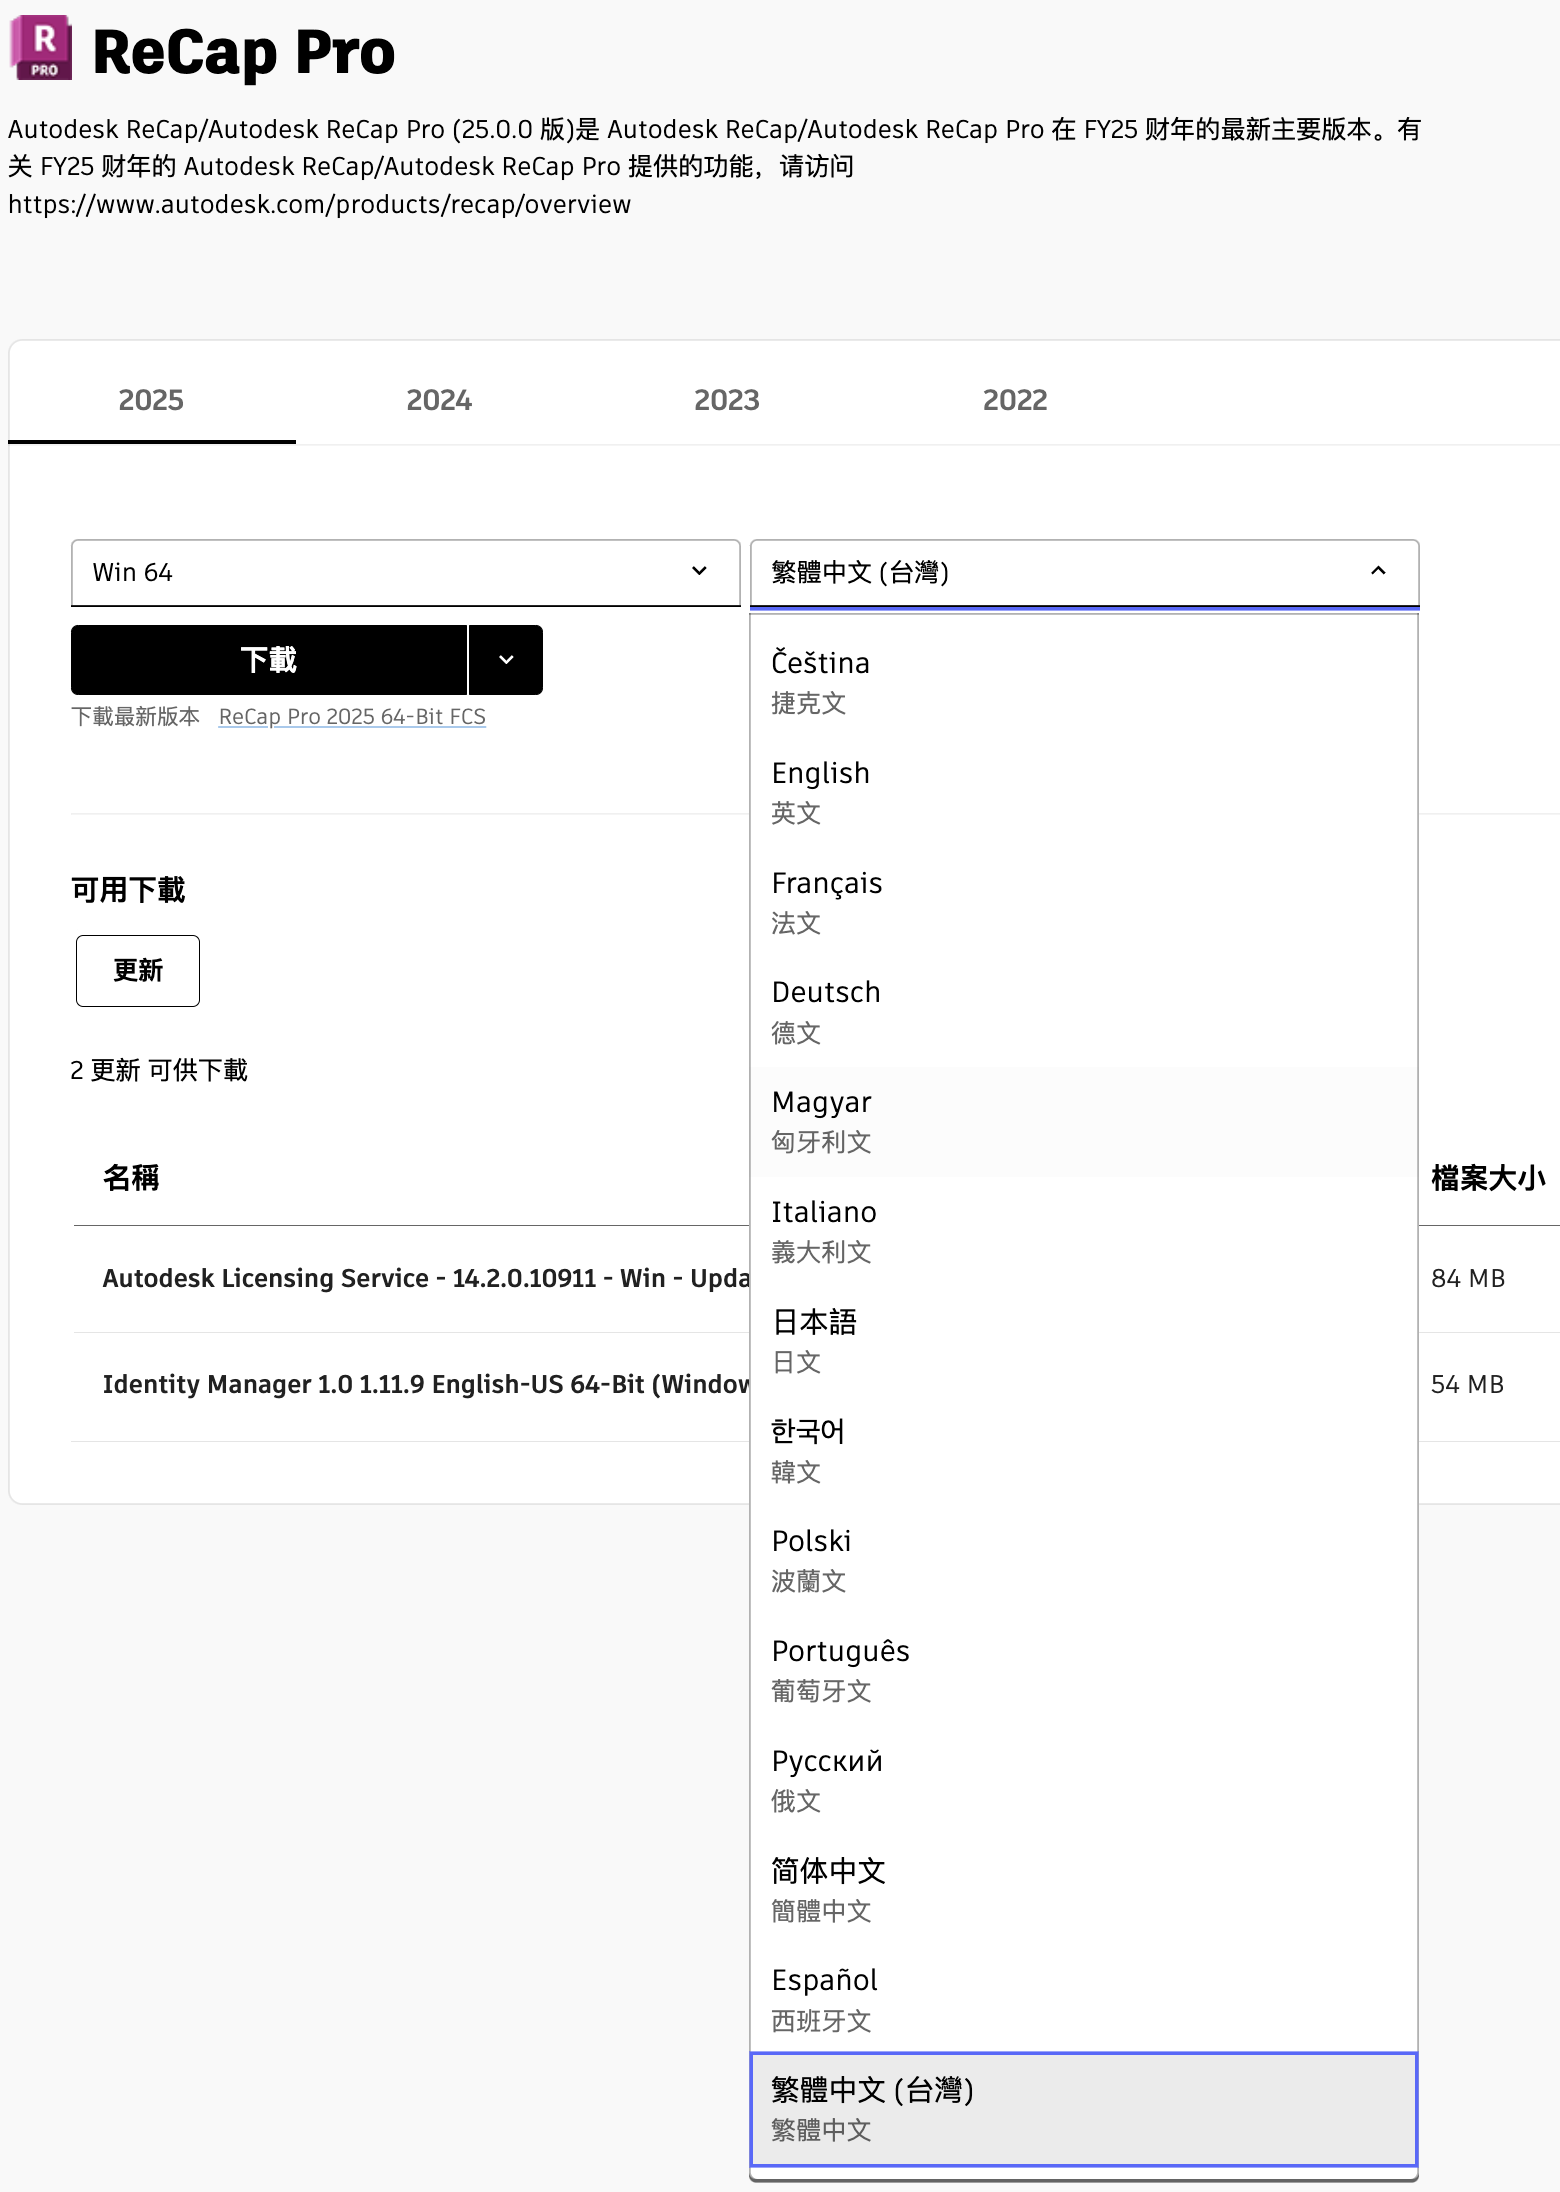Pick Français from the language options
This screenshot has height=2192, width=1560.
click(1084, 902)
